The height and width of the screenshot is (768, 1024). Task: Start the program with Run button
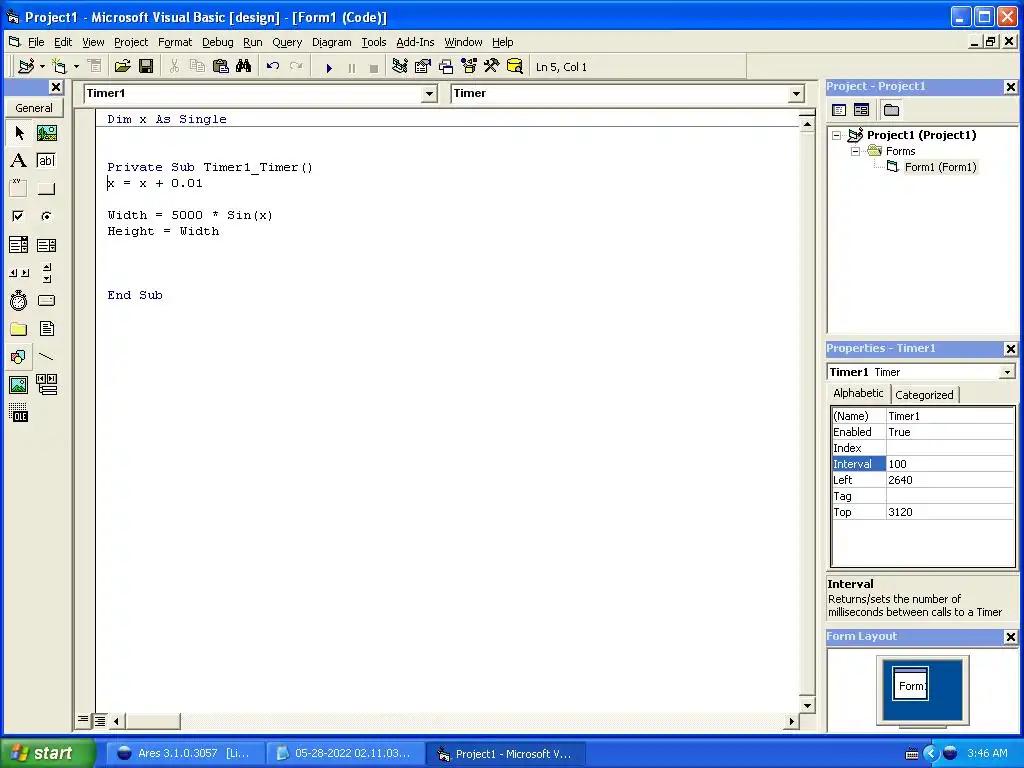click(329, 67)
